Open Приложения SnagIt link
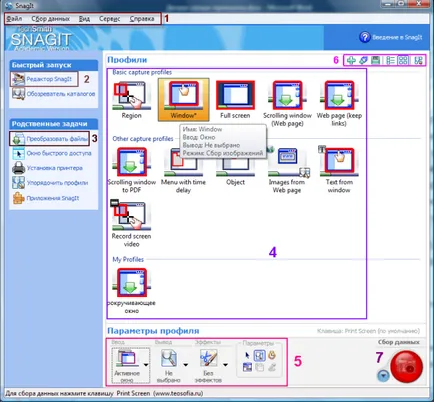Viewport: 434px width, 402px height. coord(46,198)
